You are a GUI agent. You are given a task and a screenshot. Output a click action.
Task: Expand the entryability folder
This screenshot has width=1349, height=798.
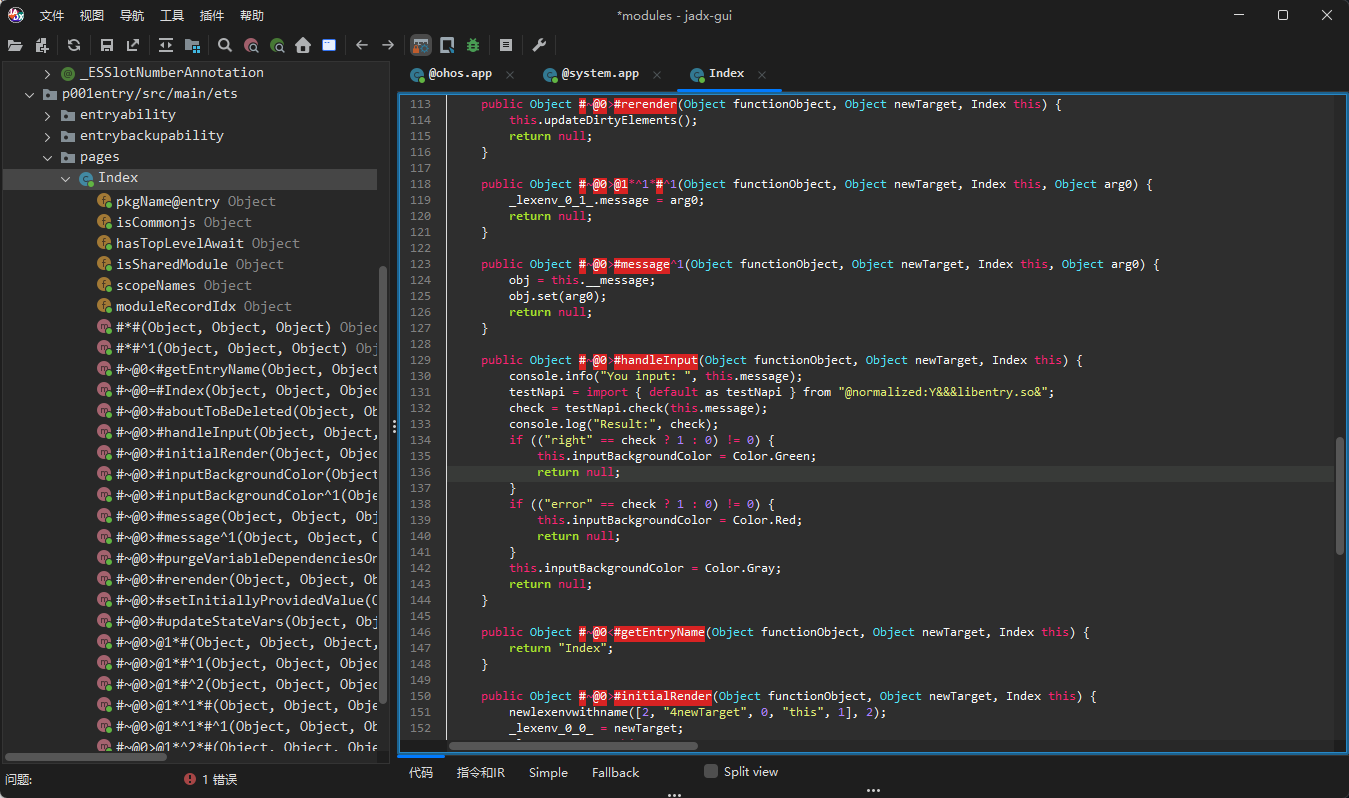pos(47,115)
